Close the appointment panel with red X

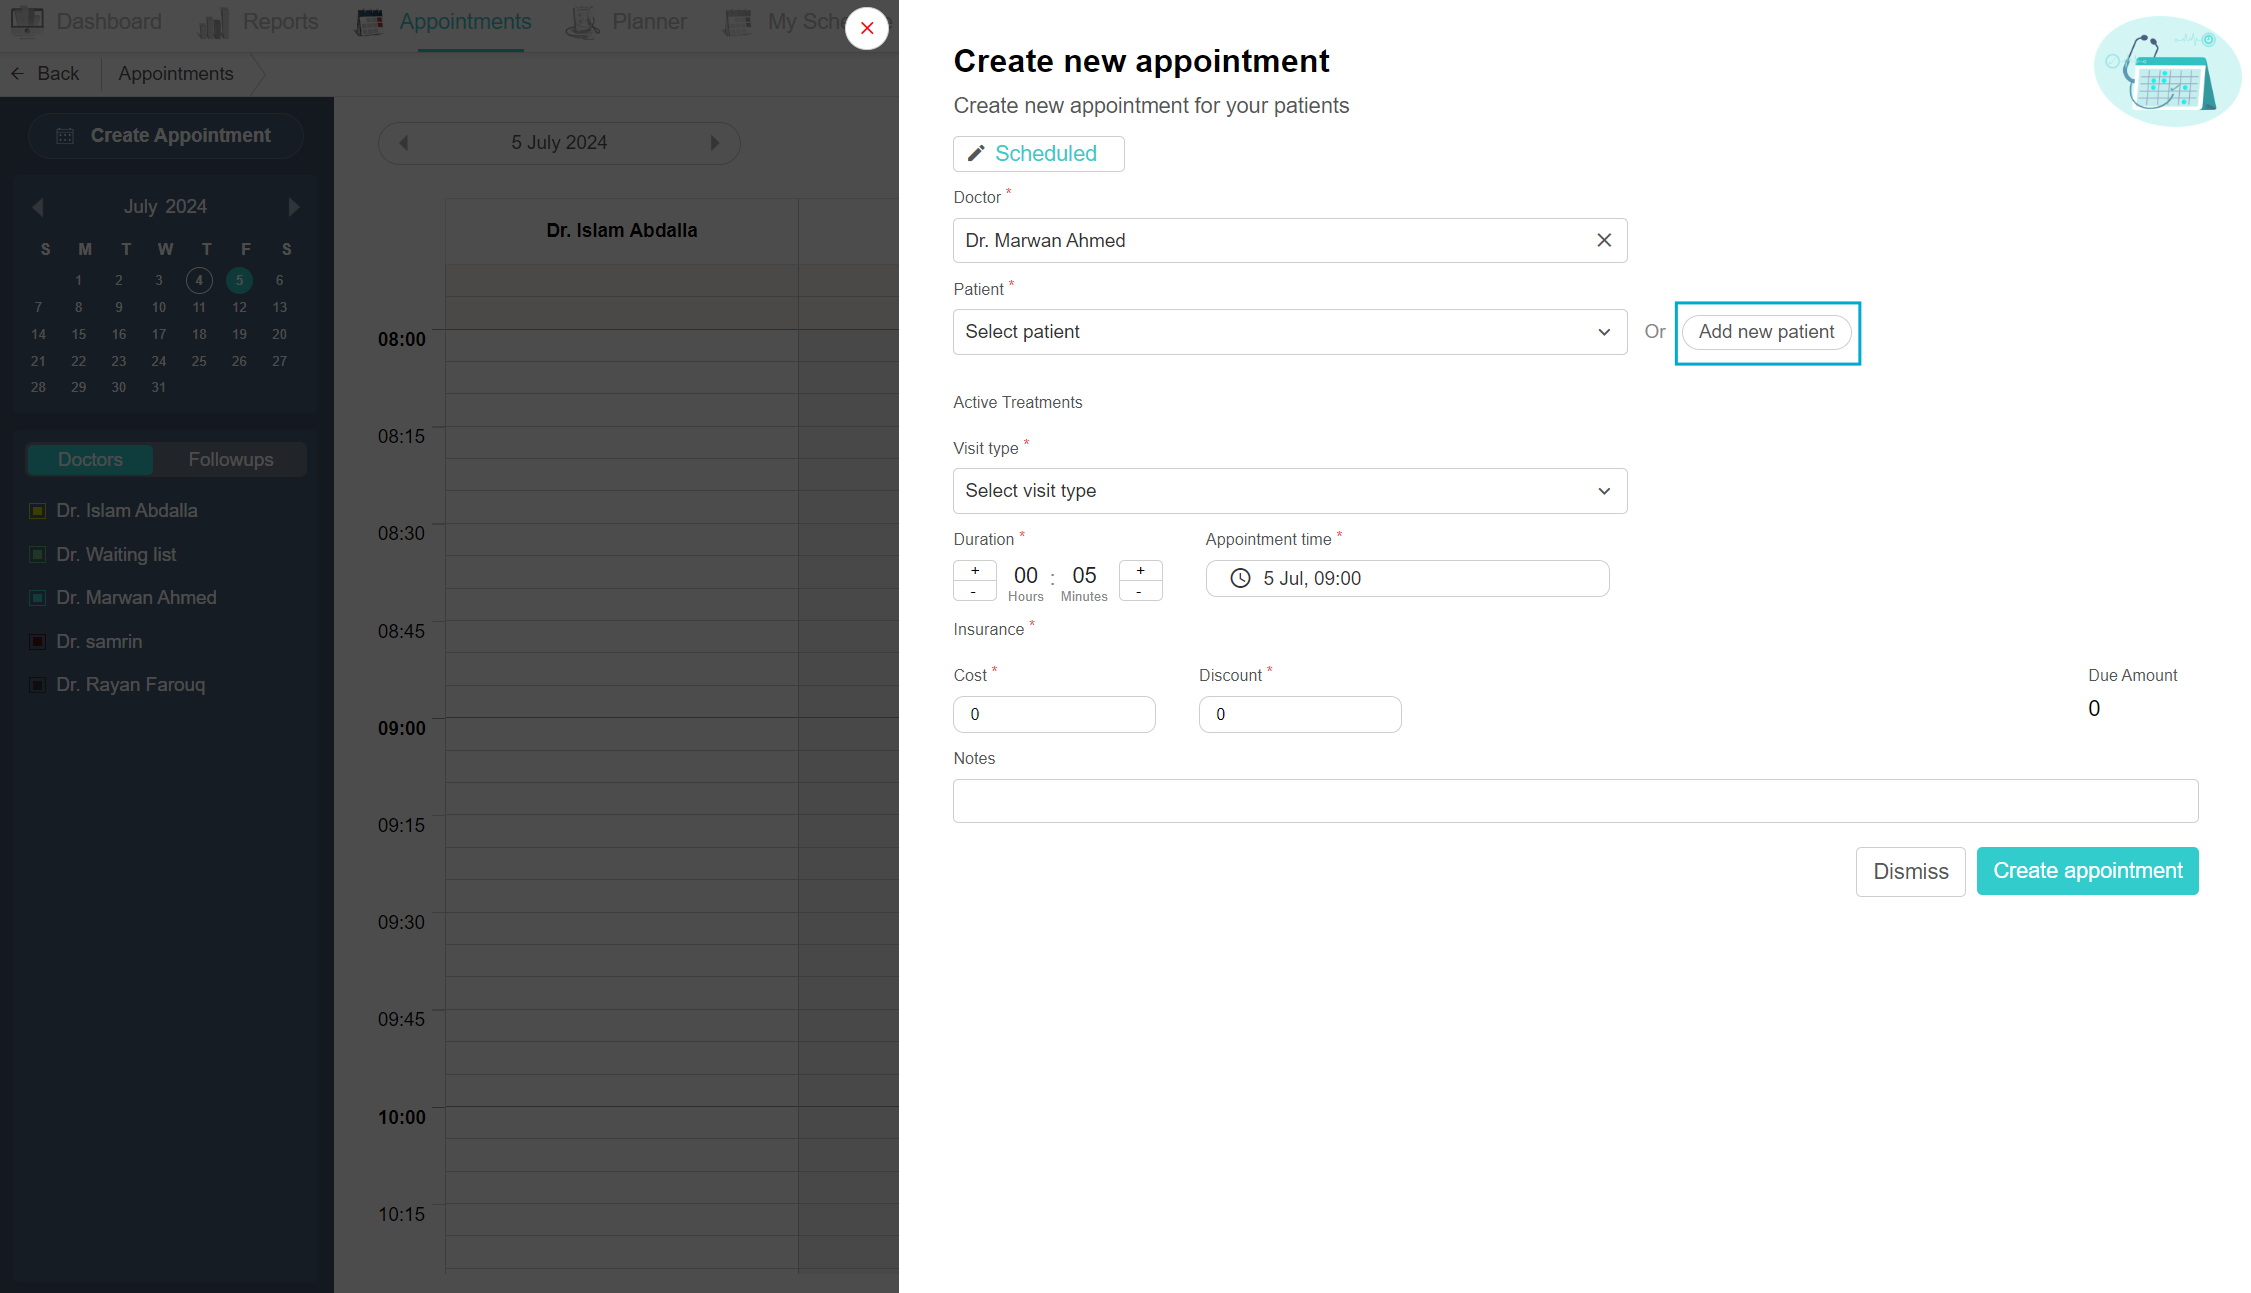point(867,28)
